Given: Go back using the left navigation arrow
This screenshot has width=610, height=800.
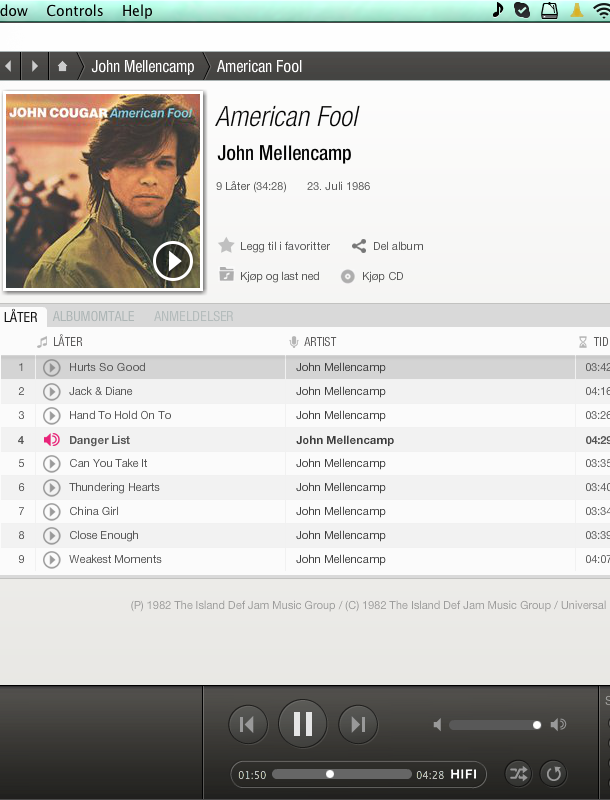Looking at the screenshot, I should [x=9, y=66].
